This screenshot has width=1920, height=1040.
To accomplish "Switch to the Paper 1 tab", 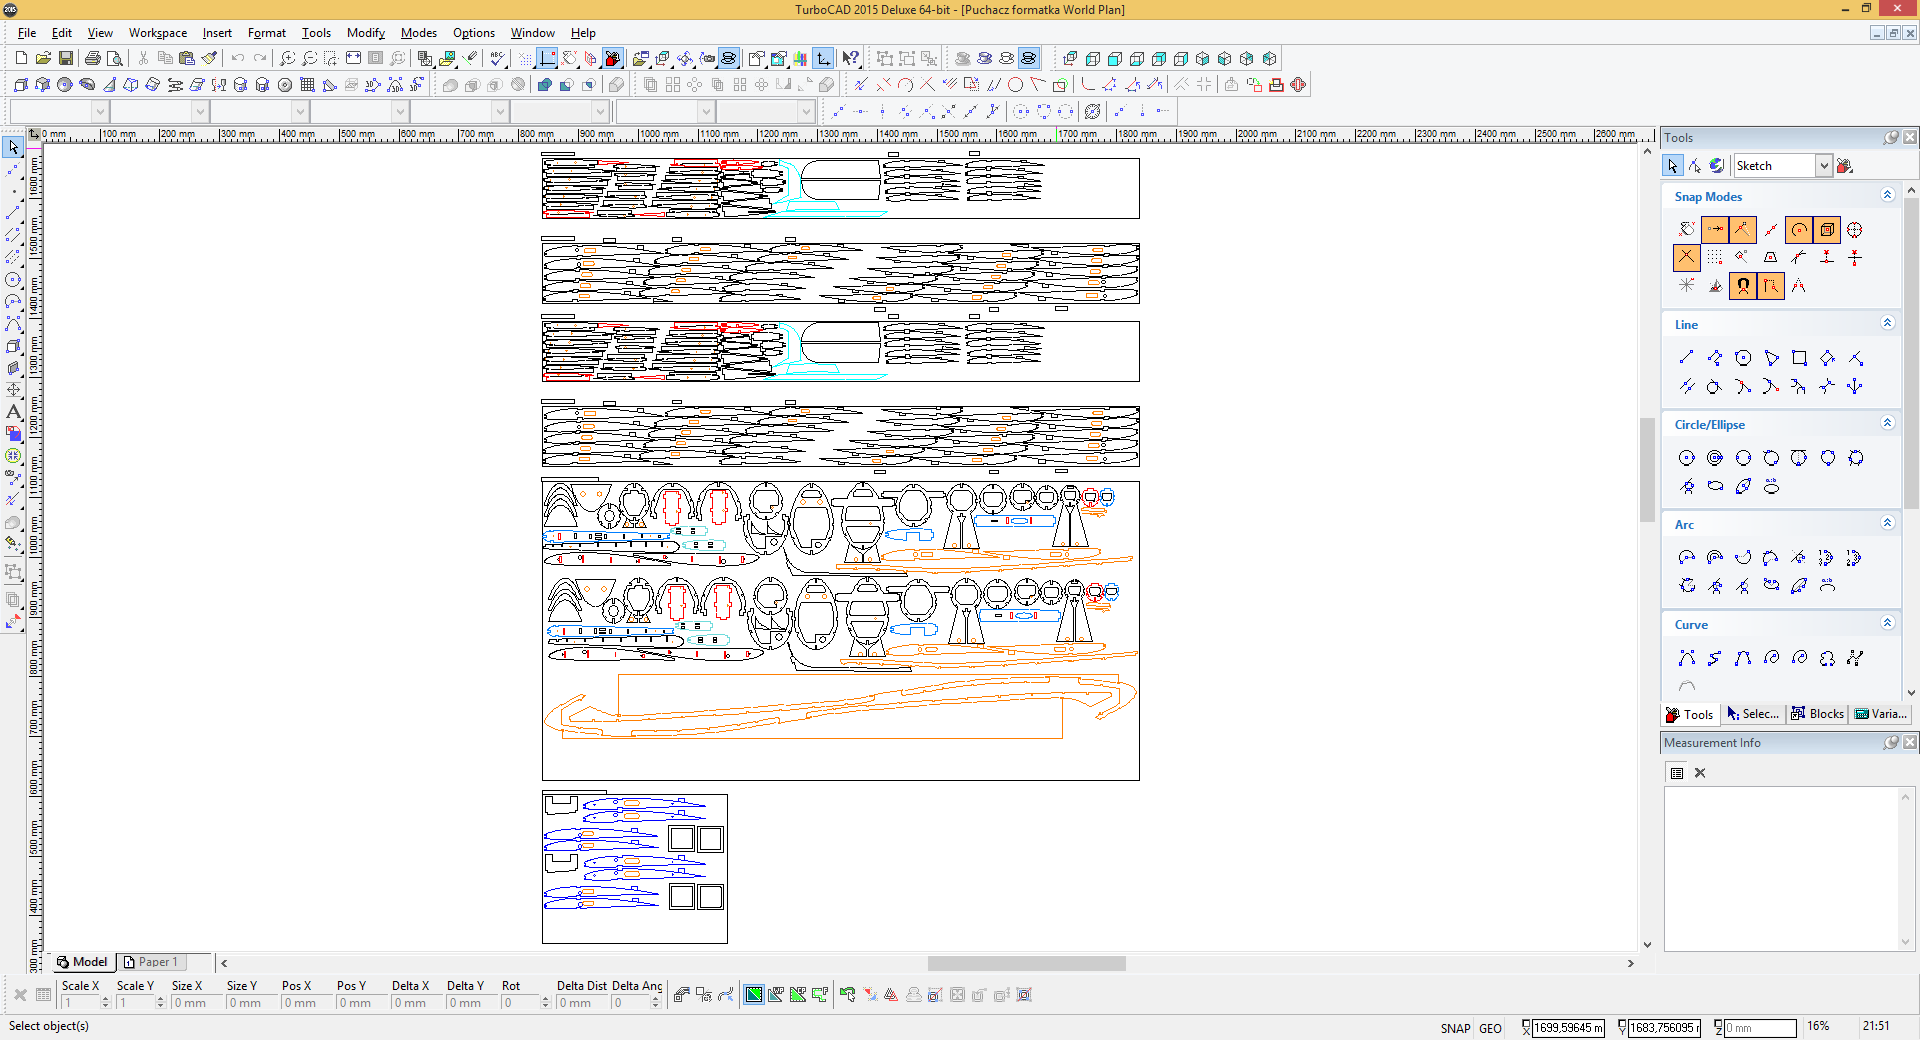I will (x=157, y=962).
